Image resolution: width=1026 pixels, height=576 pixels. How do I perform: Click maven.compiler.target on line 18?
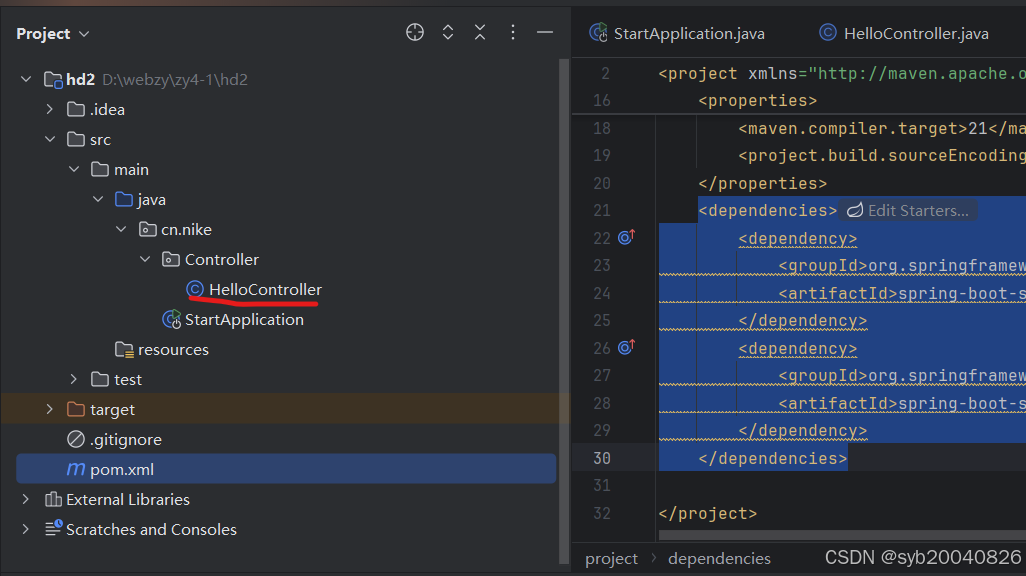pos(852,128)
